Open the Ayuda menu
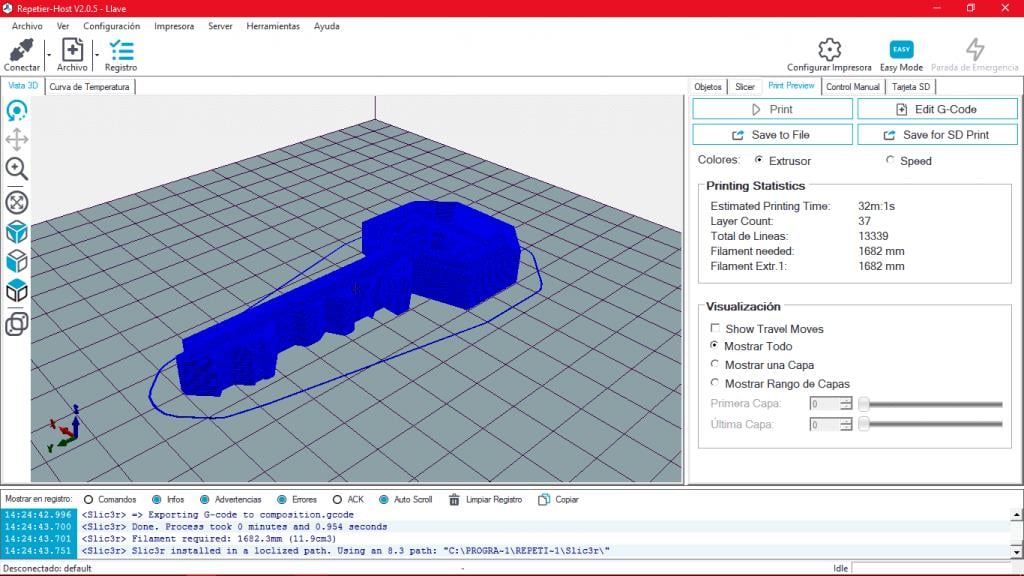This screenshot has height=576, width=1024. (x=327, y=26)
